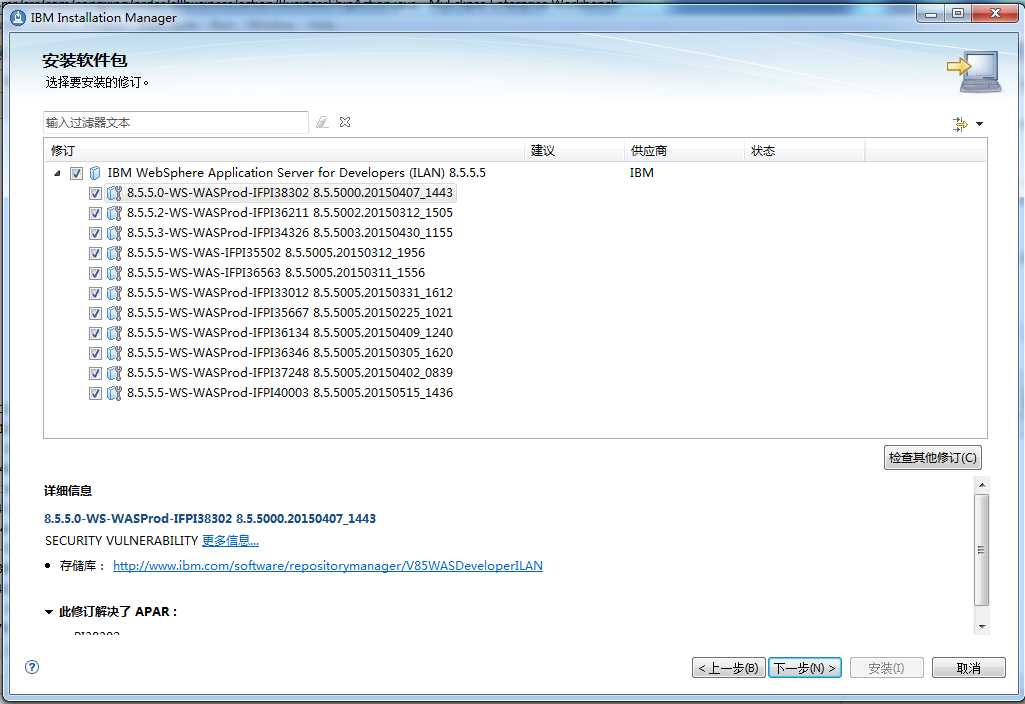Go back with 上一步(B) button
1025x704 pixels.
[728, 668]
